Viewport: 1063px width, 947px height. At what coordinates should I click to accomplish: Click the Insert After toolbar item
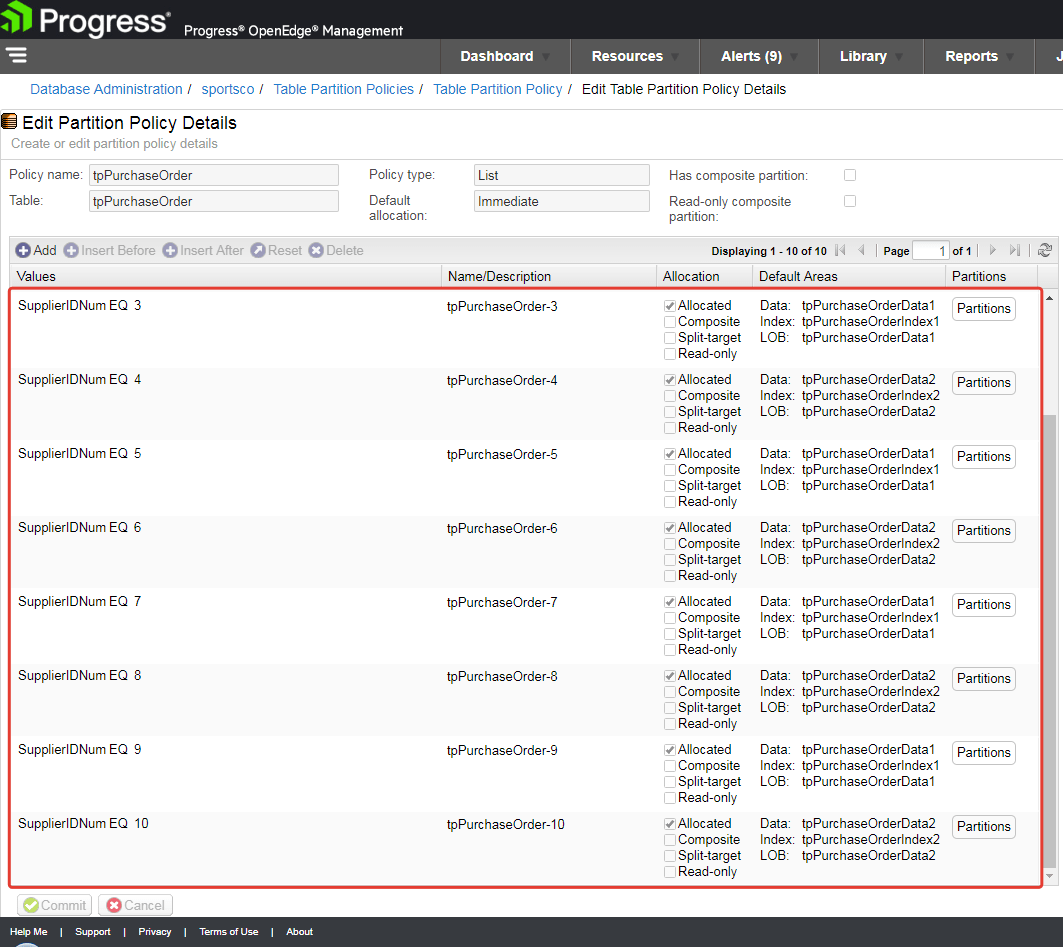(x=203, y=250)
